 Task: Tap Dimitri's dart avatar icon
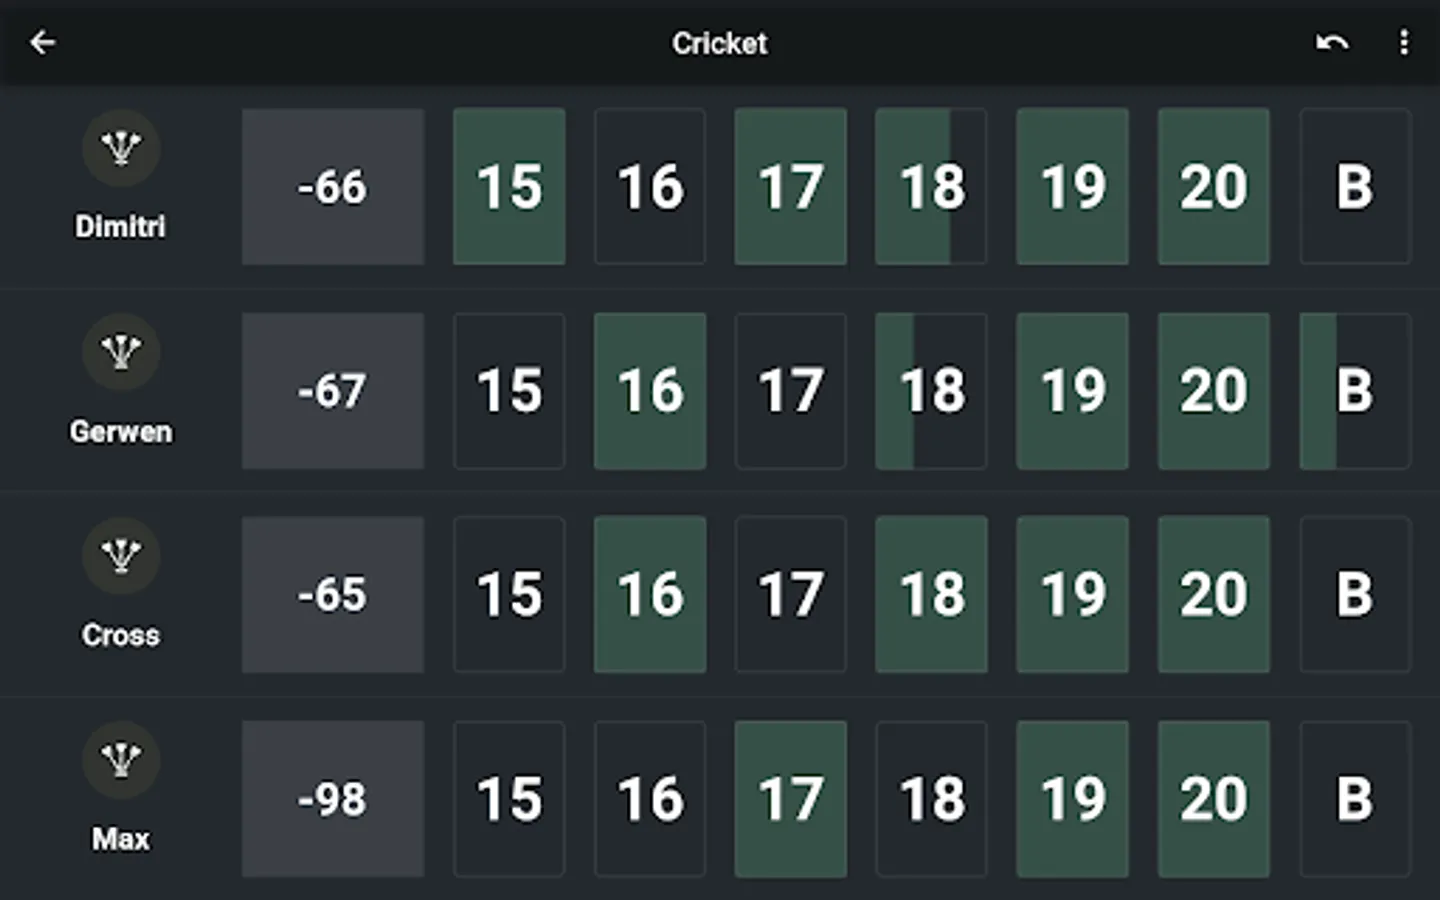click(121, 148)
